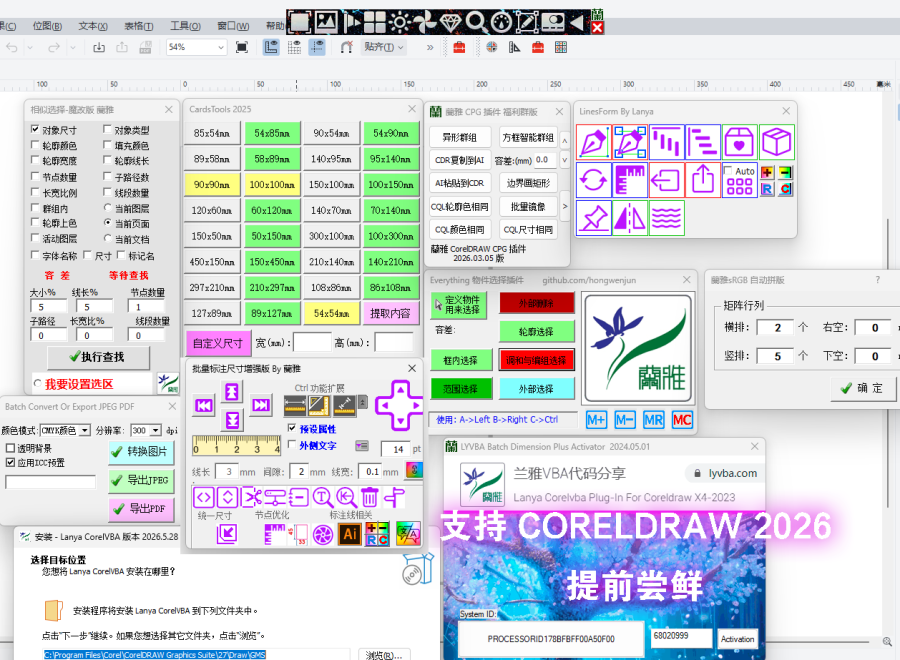900x660 pixels.
Task: Open the 窗口 menu
Action: [x=233, y=26]
